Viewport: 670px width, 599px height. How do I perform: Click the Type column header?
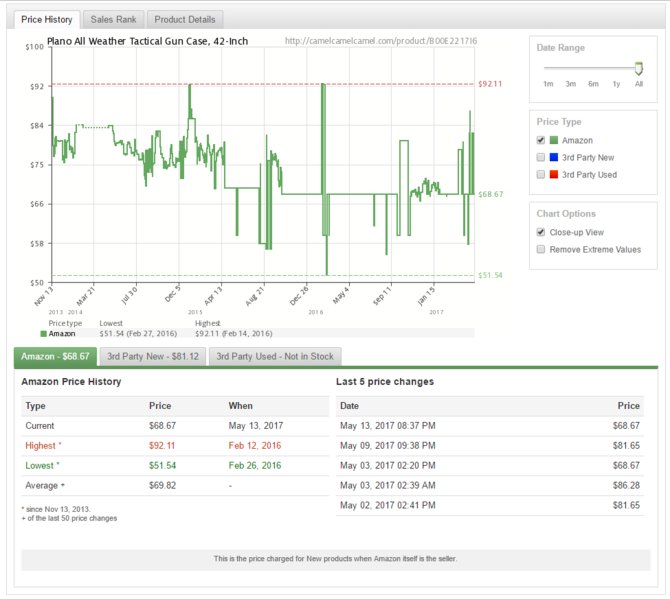tap(35, 406)
